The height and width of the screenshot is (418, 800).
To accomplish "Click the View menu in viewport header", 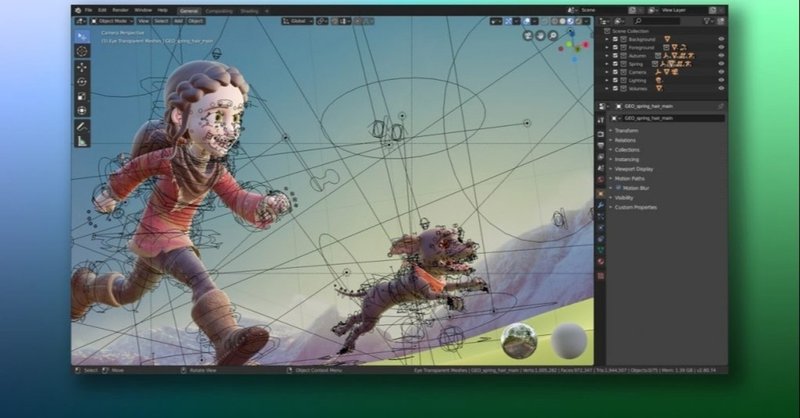I will [143, 21].
